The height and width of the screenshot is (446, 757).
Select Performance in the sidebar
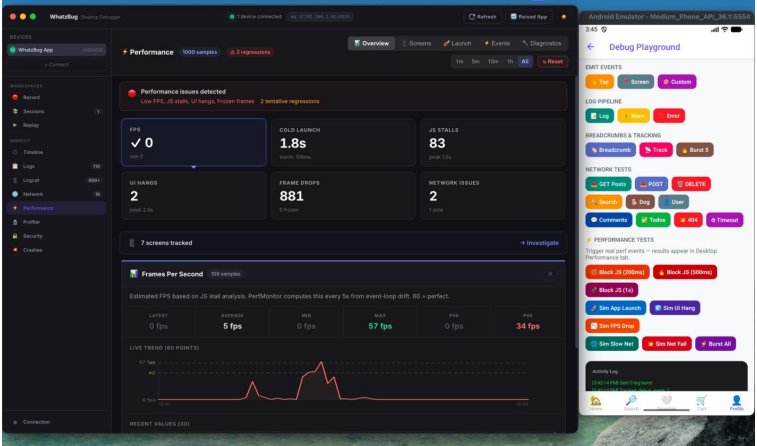pos(56,208)
